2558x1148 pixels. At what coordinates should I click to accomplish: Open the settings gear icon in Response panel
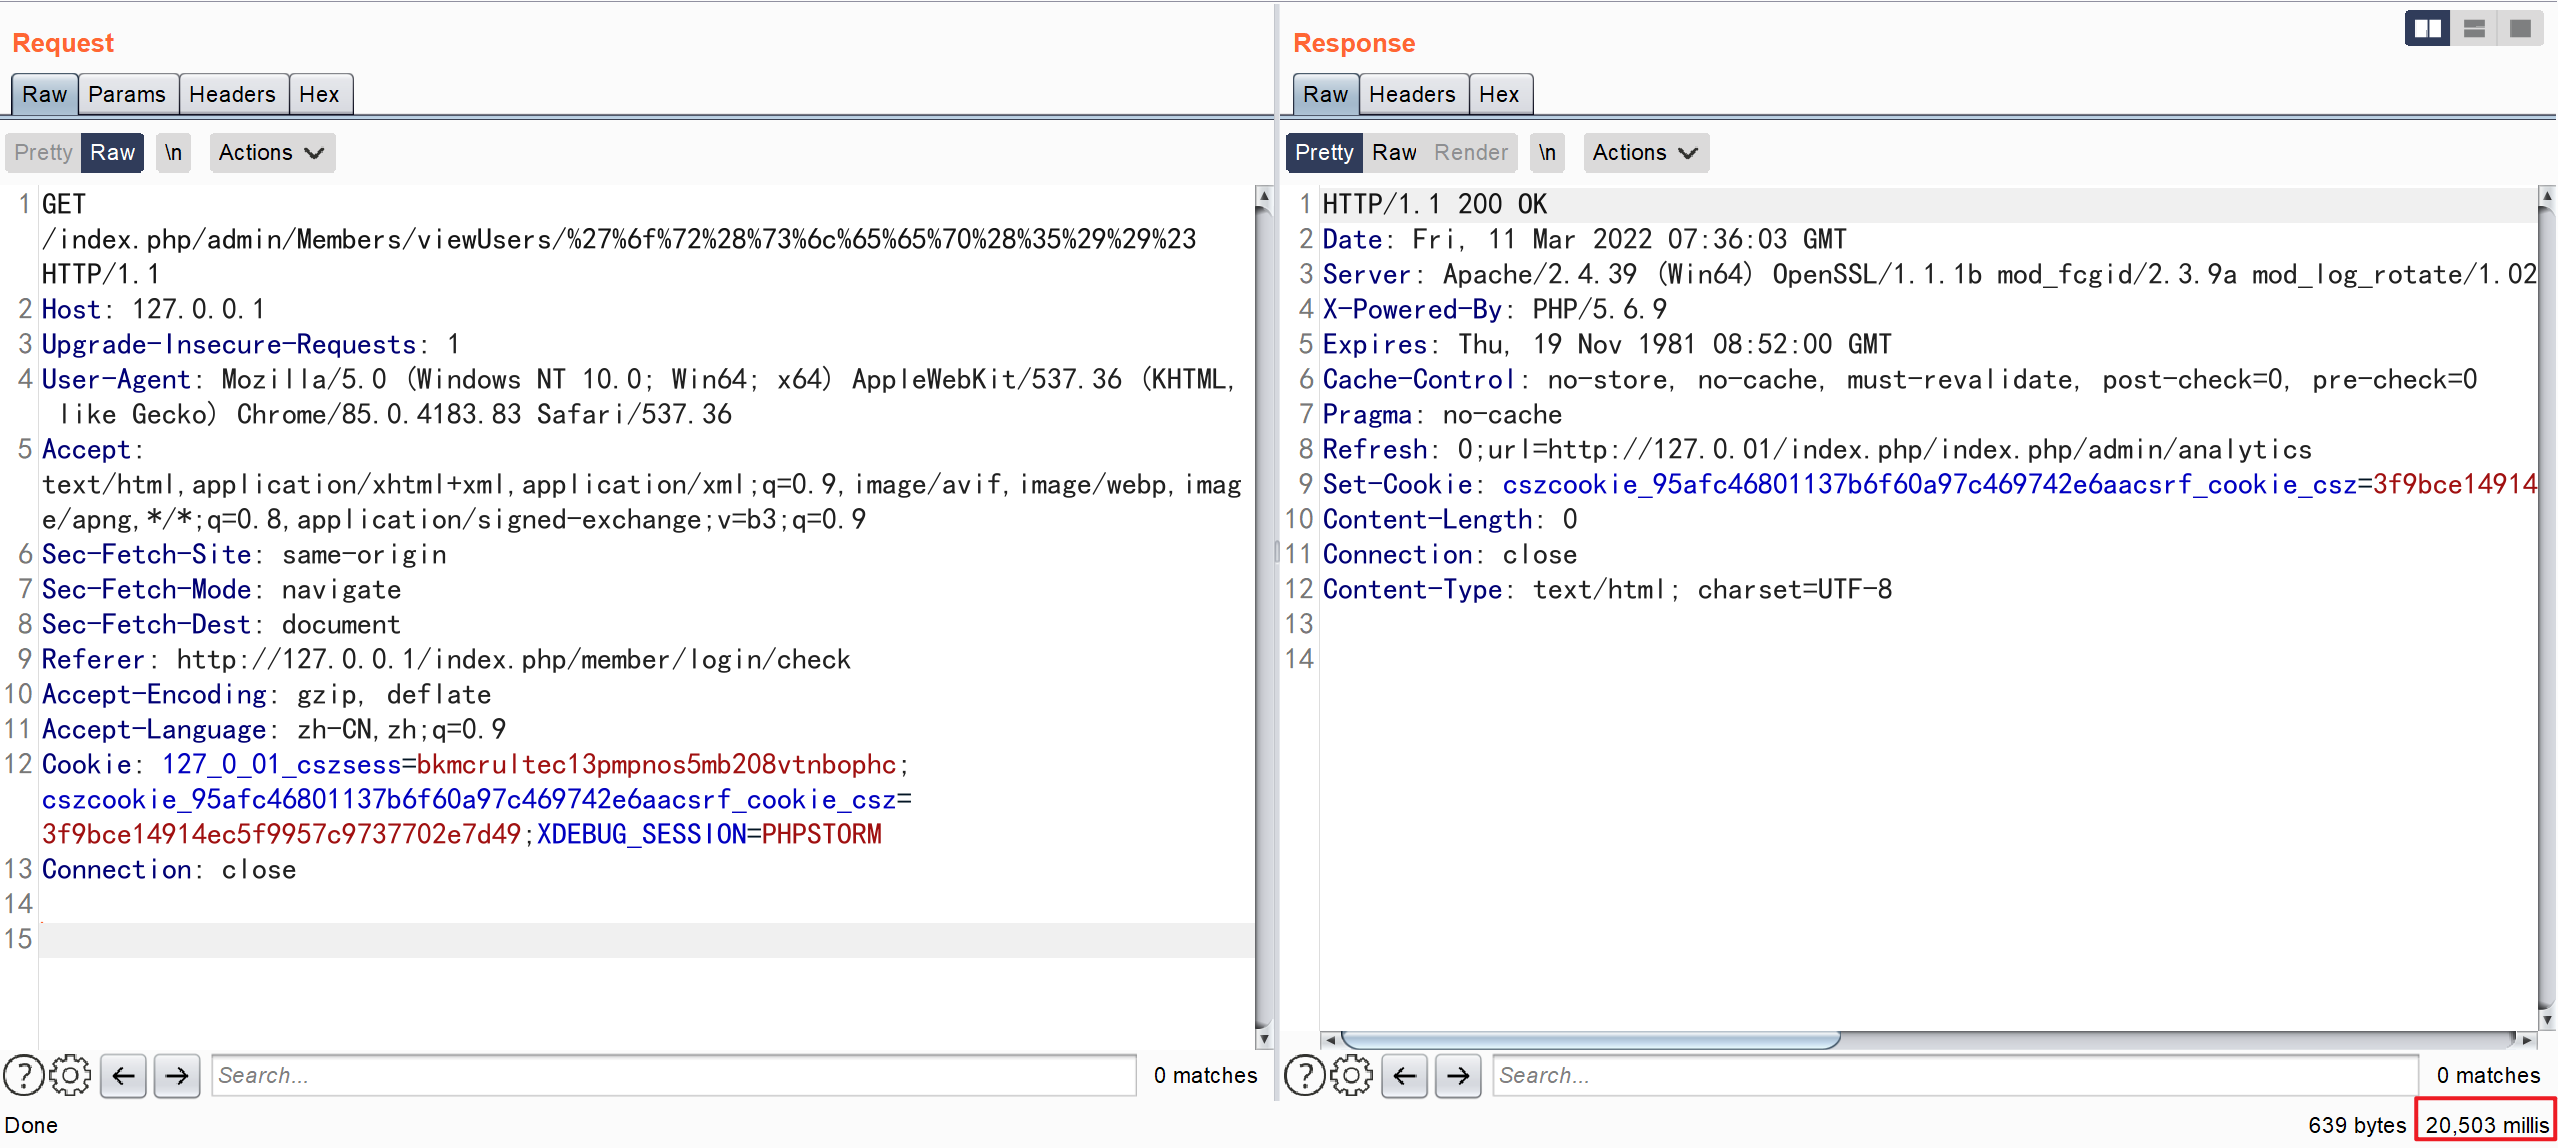pos(1352,1075)
